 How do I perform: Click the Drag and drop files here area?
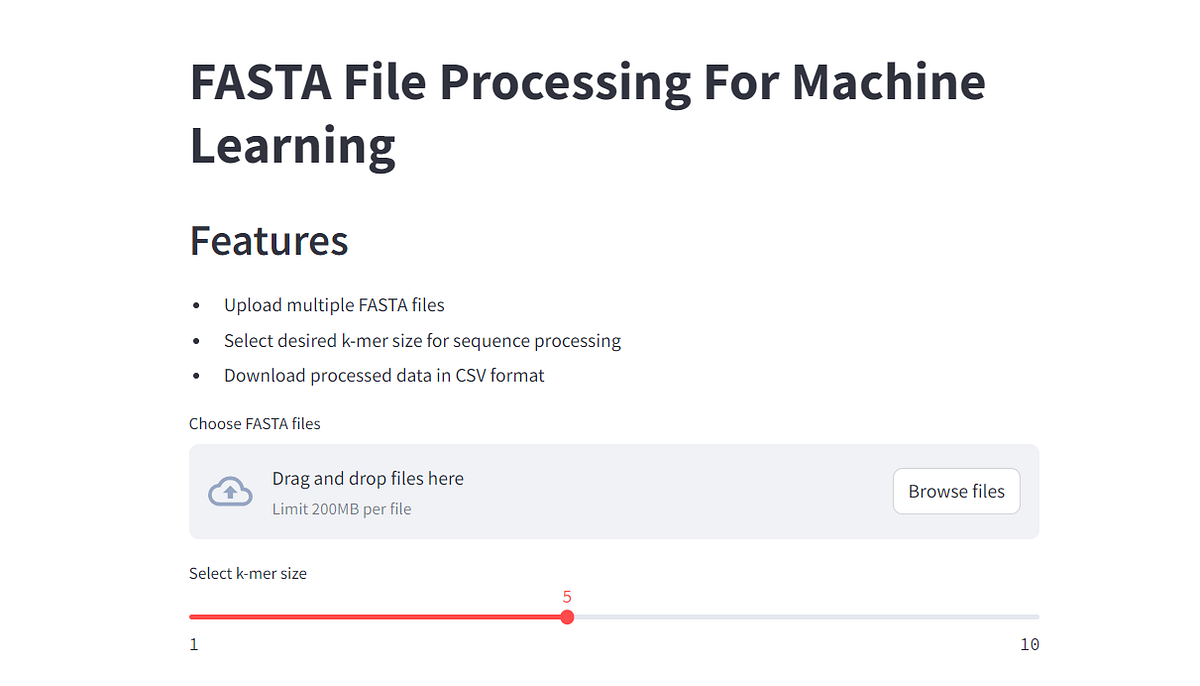point(368,478)
